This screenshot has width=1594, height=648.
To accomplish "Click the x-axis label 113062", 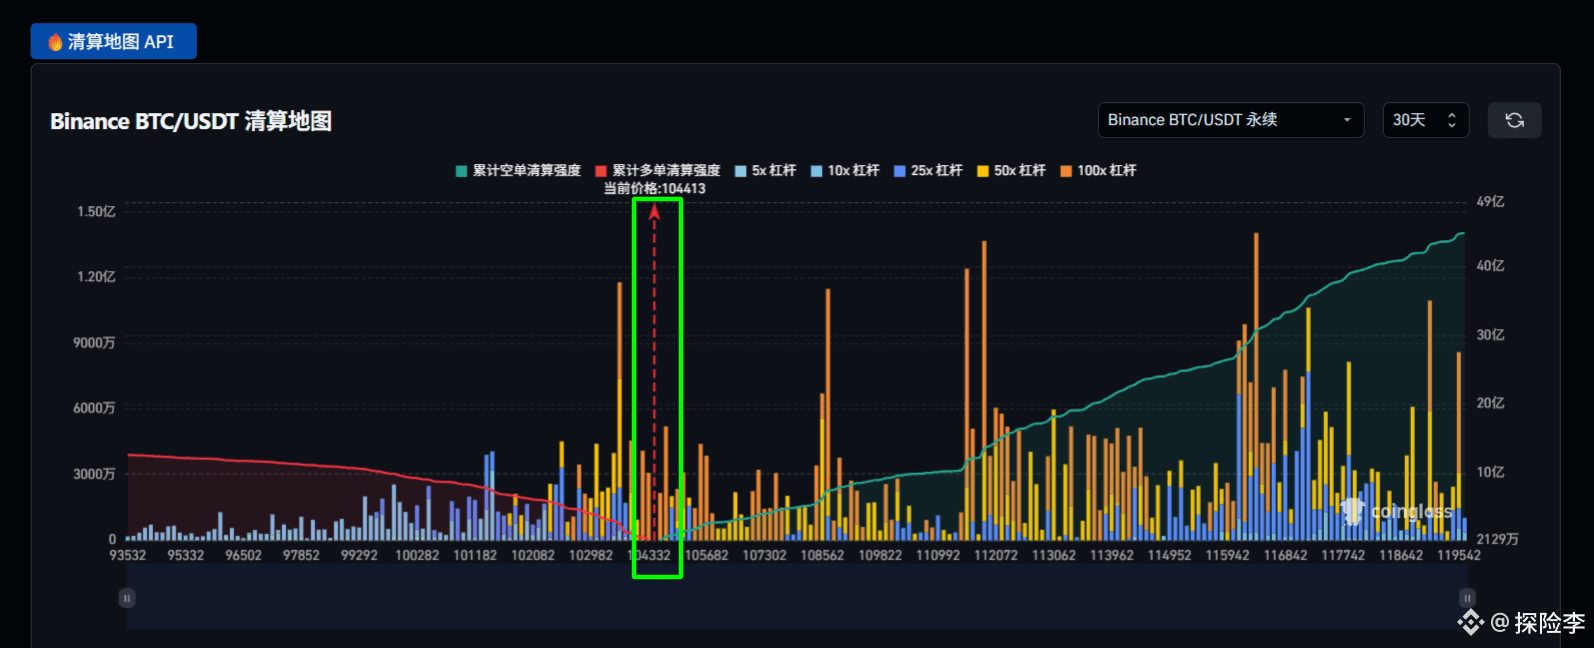I will (1054, 555).
